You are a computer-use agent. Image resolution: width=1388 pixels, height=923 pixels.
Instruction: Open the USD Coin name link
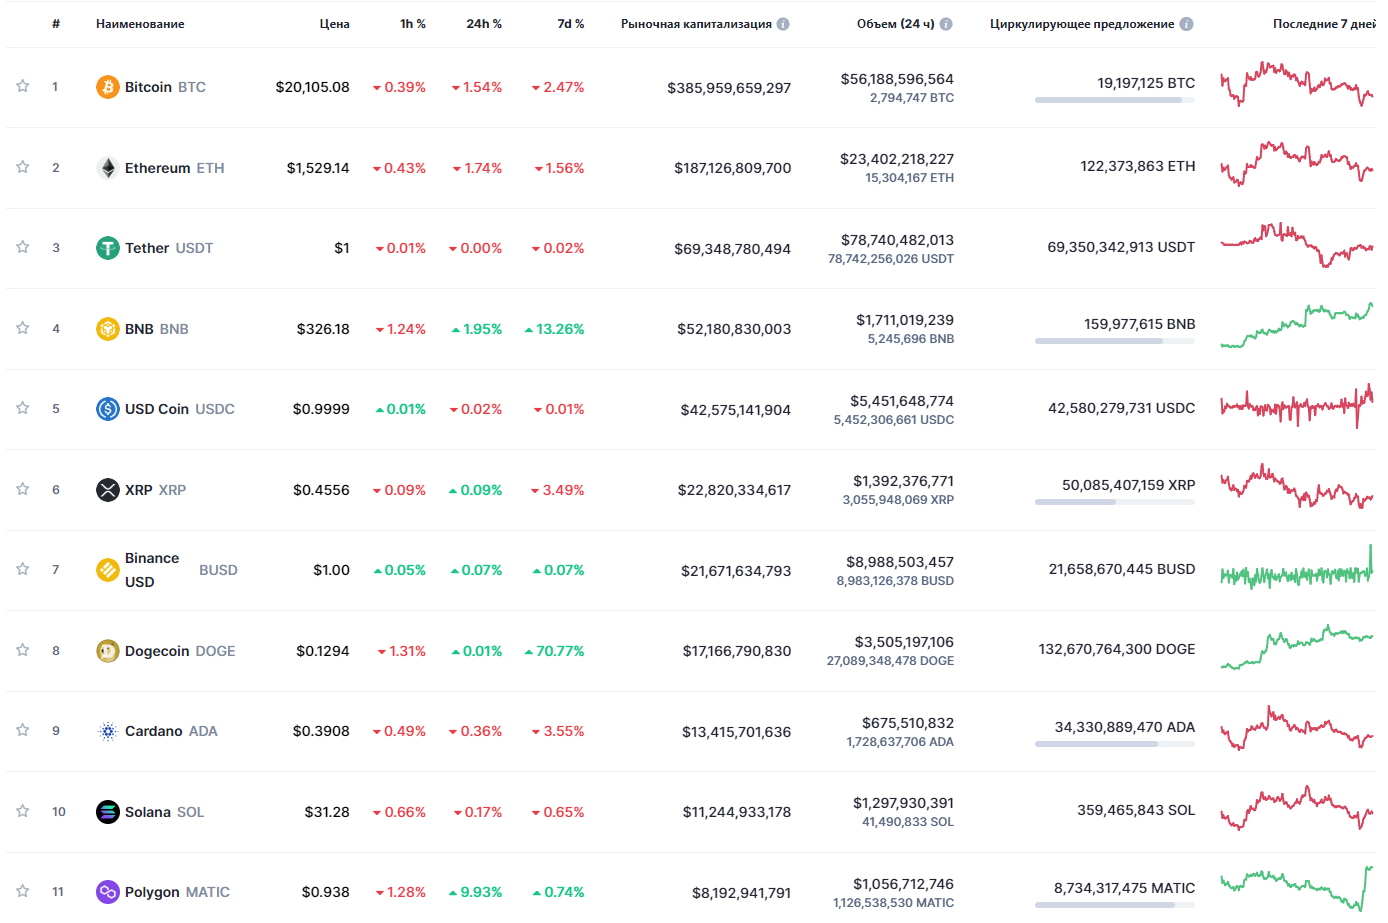[x=157, y=409]
